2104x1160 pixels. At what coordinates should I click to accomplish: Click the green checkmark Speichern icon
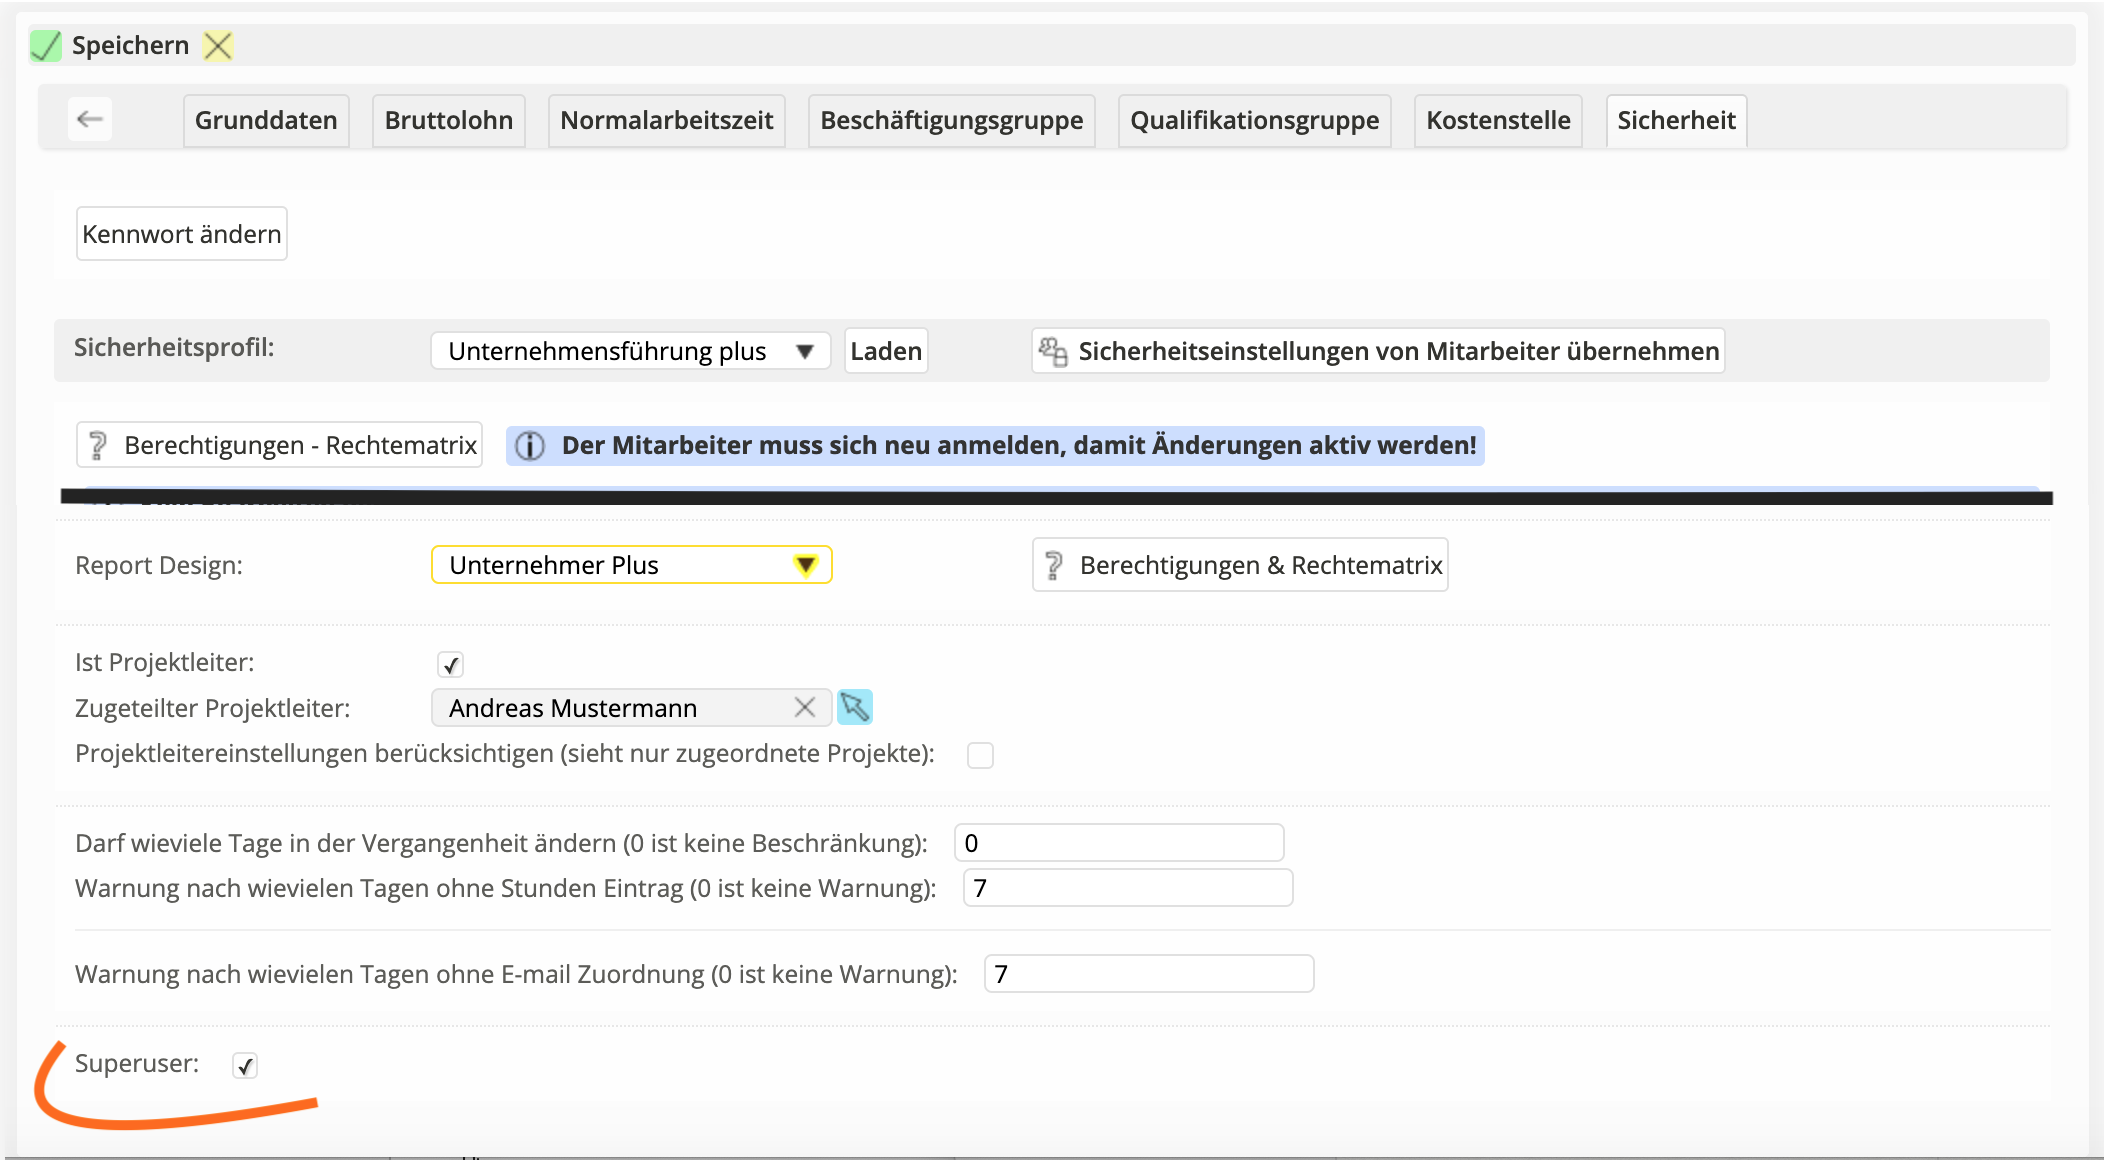(45, 44)
